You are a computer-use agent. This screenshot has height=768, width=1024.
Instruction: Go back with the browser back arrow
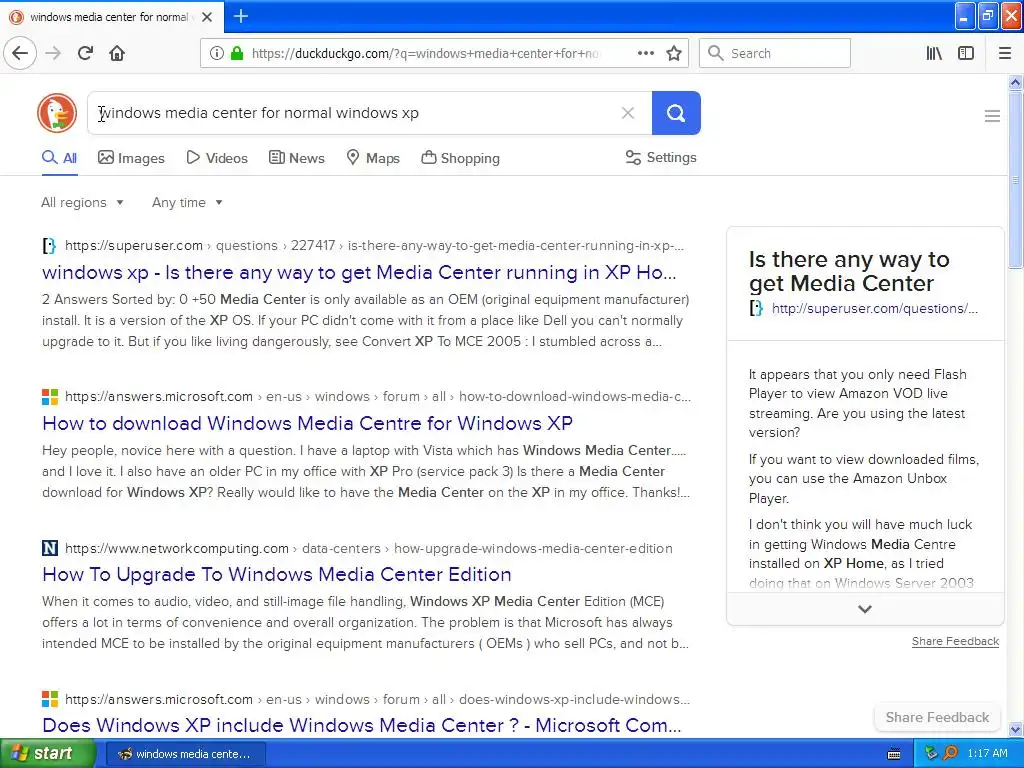tap(20, 53)
